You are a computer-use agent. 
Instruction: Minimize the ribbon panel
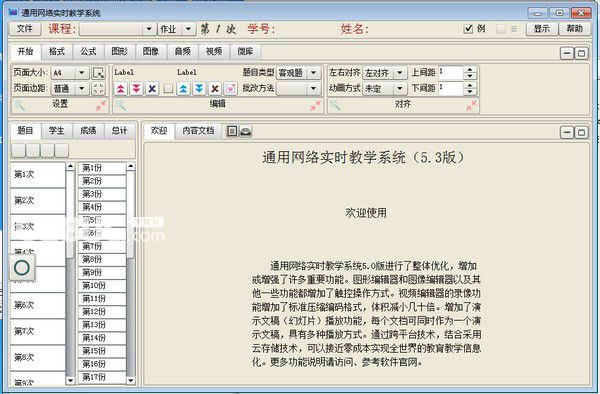tap(567, 53)
